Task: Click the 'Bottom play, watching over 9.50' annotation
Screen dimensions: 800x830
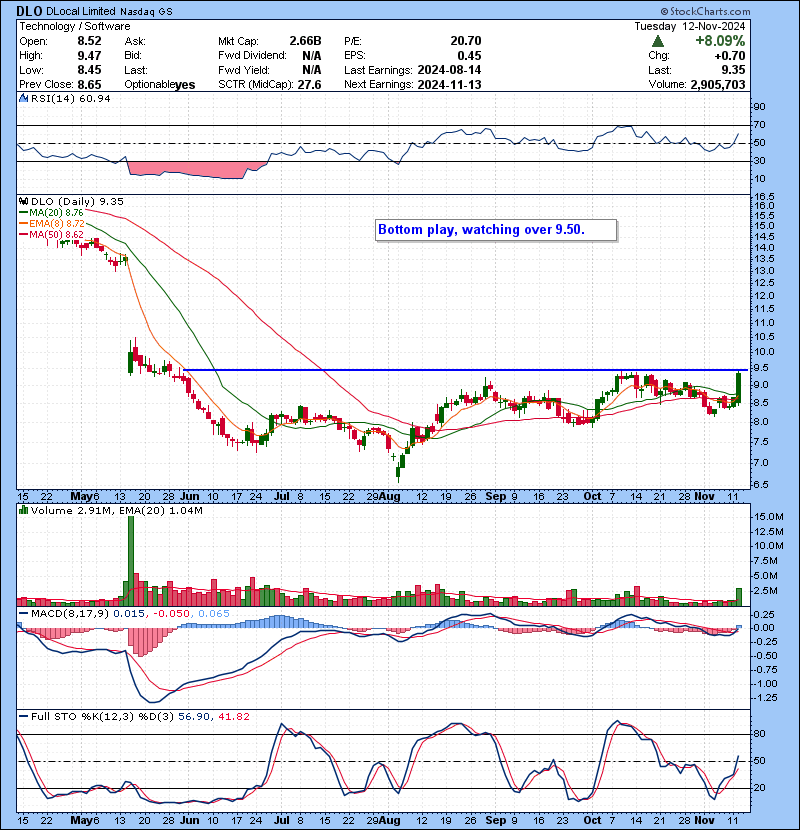Action: [496, 230]
